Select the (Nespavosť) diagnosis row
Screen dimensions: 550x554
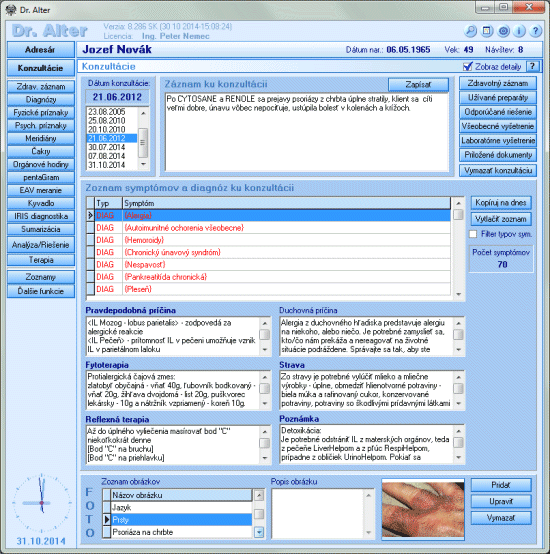[x=268, y=265]
